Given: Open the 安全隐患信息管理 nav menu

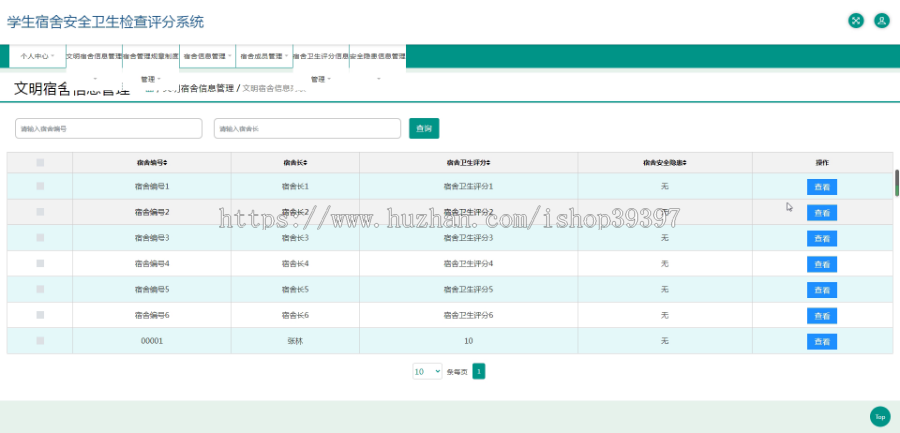Looking at the screenshot, I should pyautogui.click(x=378, y=56).
